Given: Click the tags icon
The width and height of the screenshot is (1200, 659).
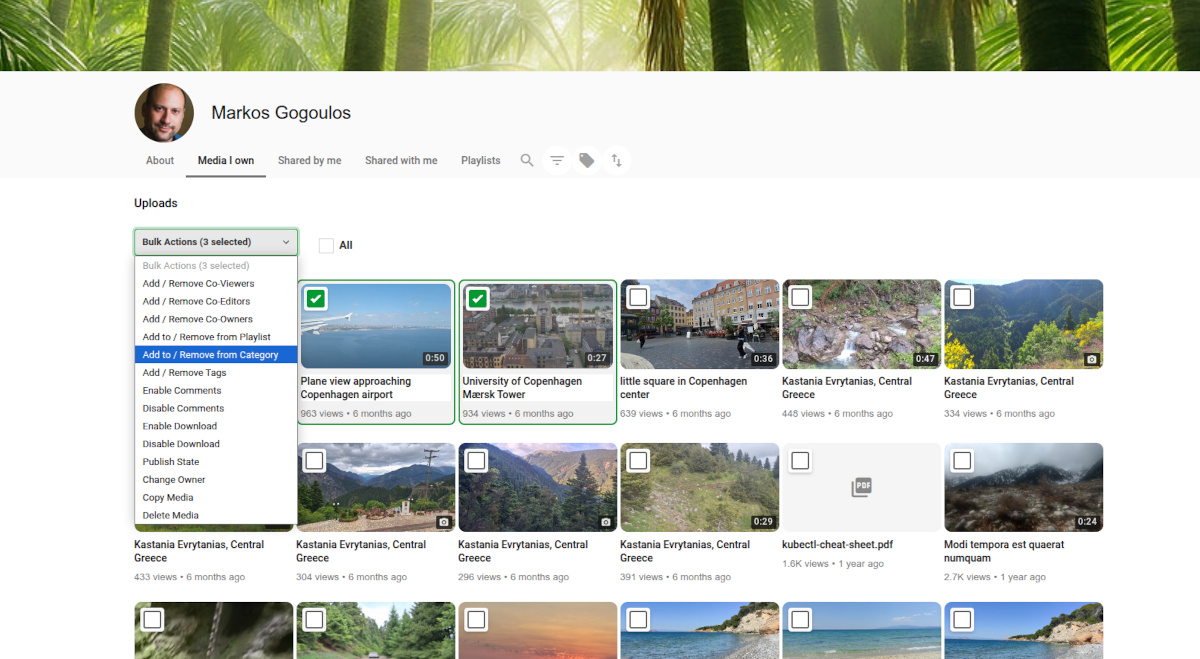Looking at the screenshot, I should tap(587, 160).
